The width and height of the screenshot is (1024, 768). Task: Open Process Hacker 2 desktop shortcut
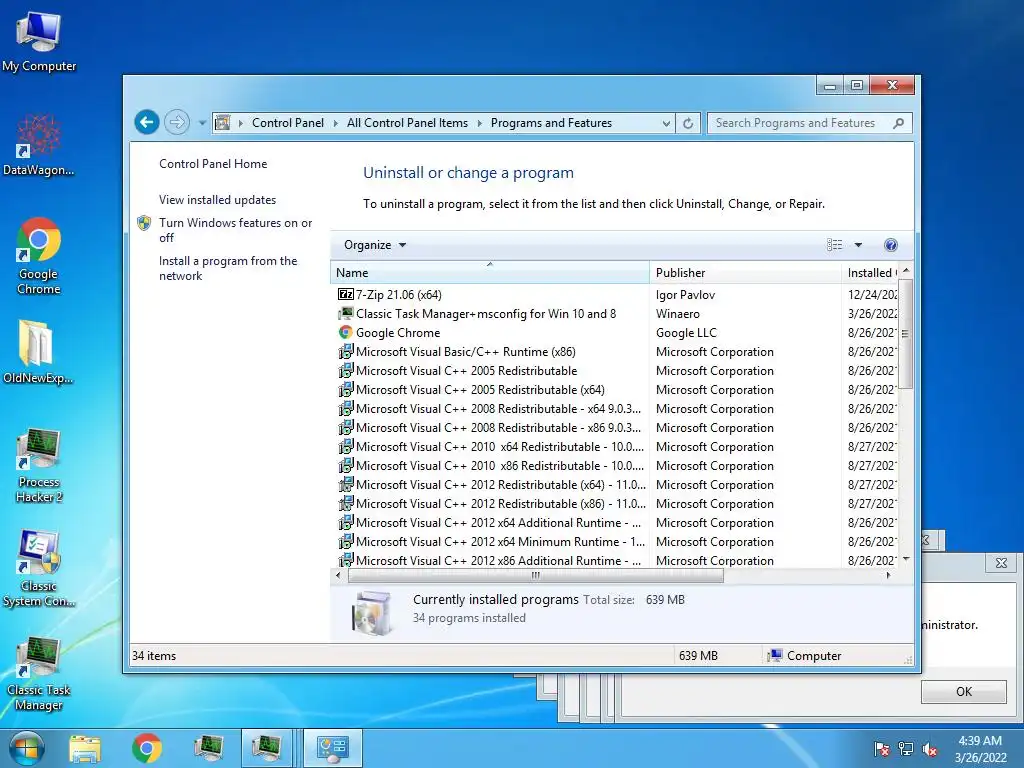39,465
